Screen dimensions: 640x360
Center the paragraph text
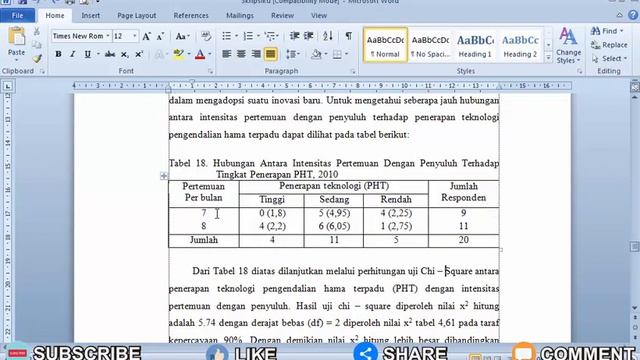point(241,54)
